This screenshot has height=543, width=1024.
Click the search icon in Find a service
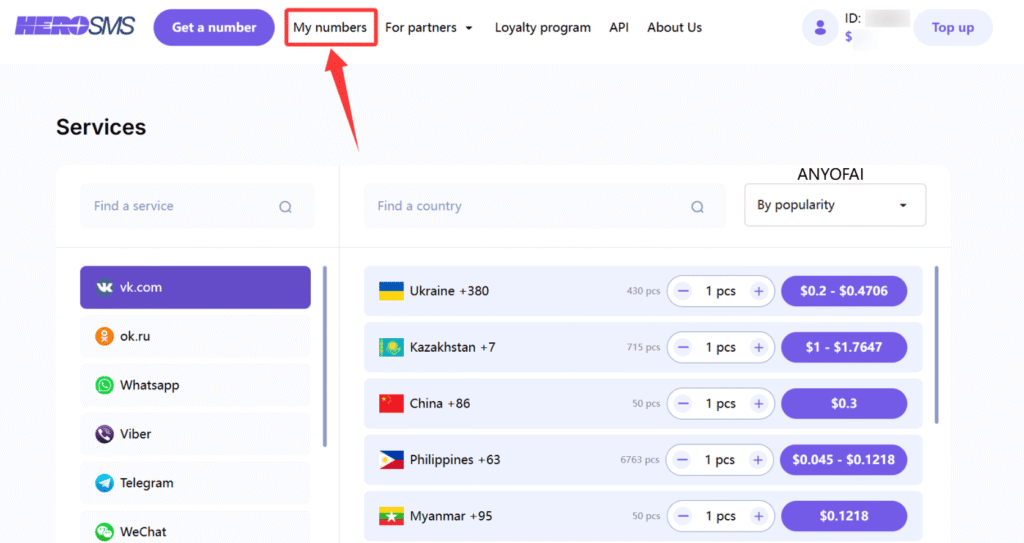[x=285, y=206]
